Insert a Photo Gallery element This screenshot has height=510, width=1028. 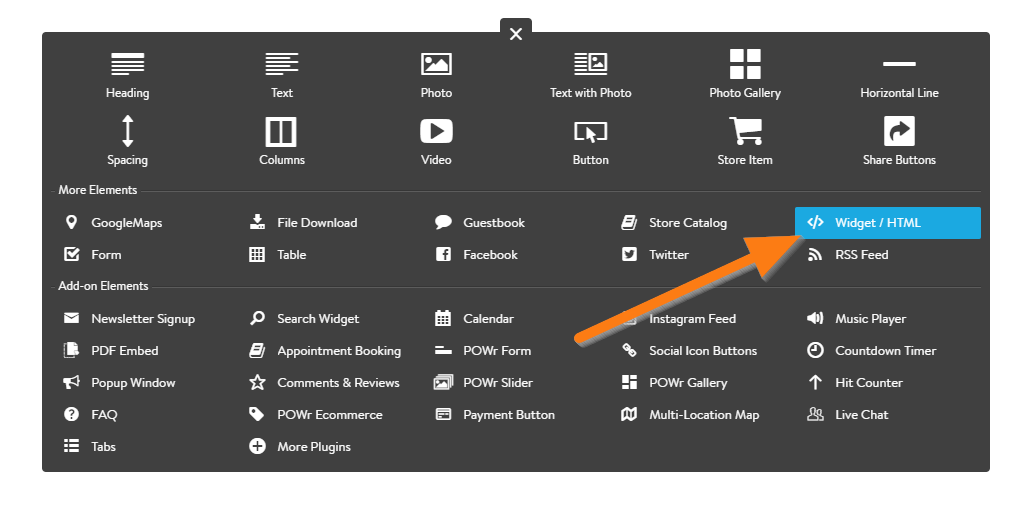click(745, 64)
